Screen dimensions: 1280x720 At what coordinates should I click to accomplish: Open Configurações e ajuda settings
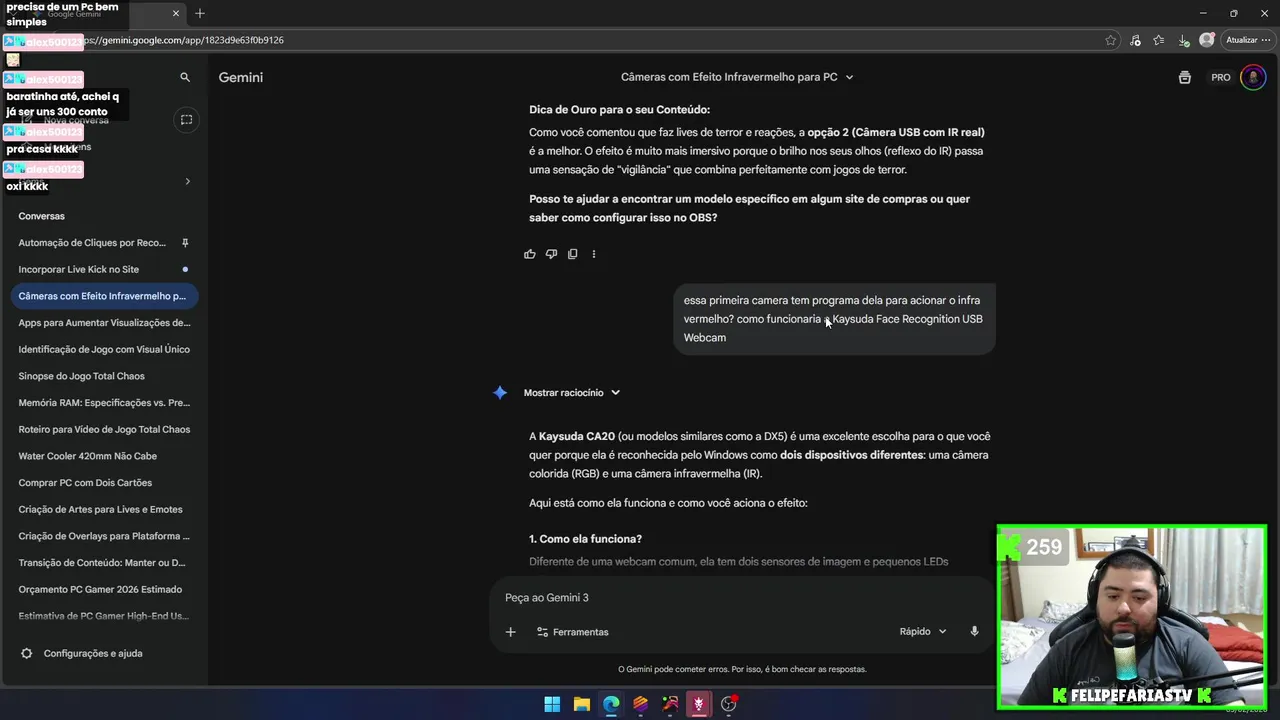(x=82, y=653)
